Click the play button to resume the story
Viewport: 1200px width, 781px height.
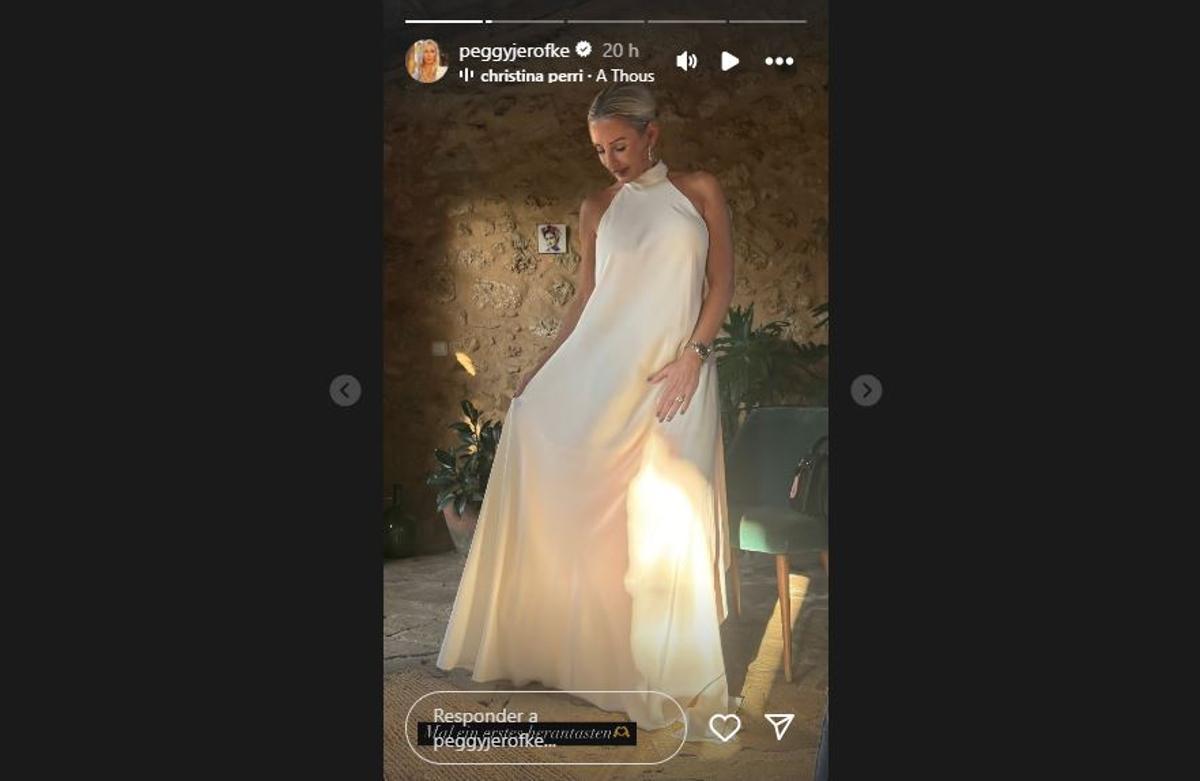coord(730,61)
